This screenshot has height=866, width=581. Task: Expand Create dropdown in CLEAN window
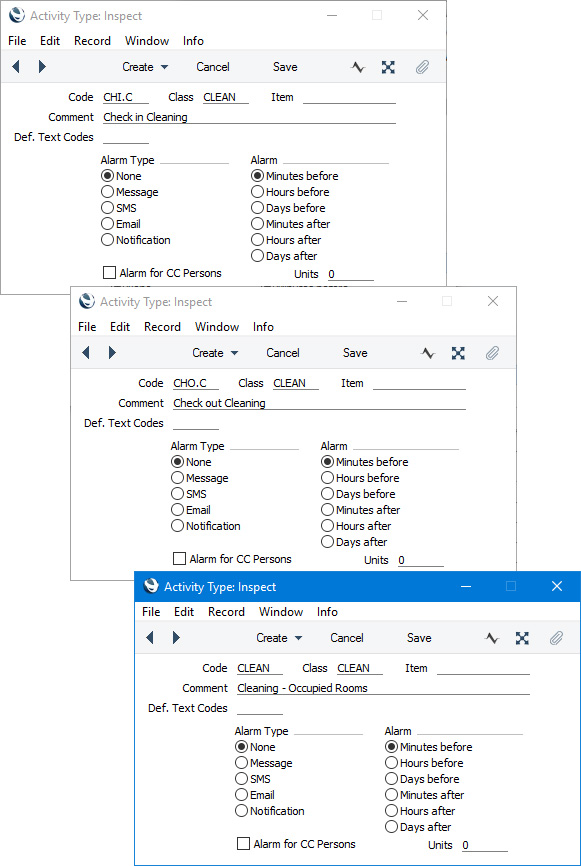tap(279, 638)
